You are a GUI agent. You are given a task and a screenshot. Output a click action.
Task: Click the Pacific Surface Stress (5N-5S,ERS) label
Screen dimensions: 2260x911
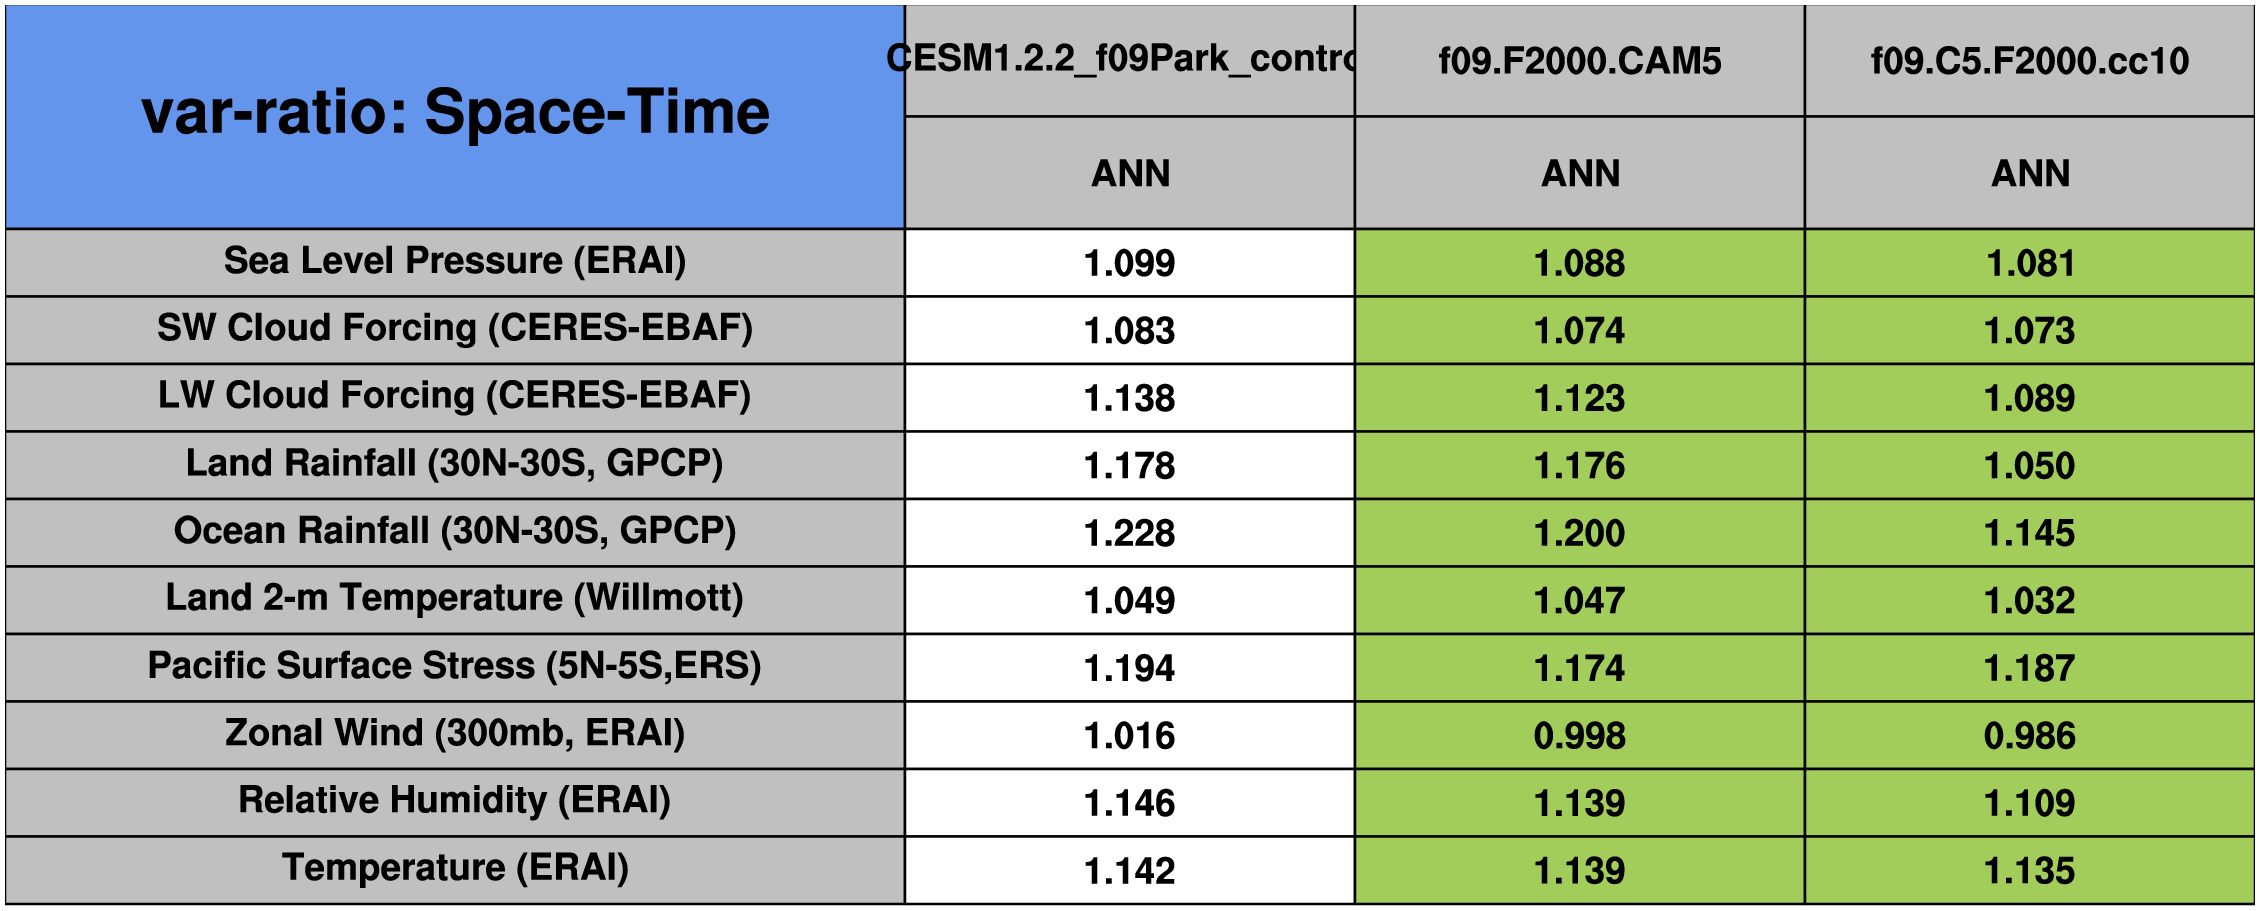(x=455, y=667)
